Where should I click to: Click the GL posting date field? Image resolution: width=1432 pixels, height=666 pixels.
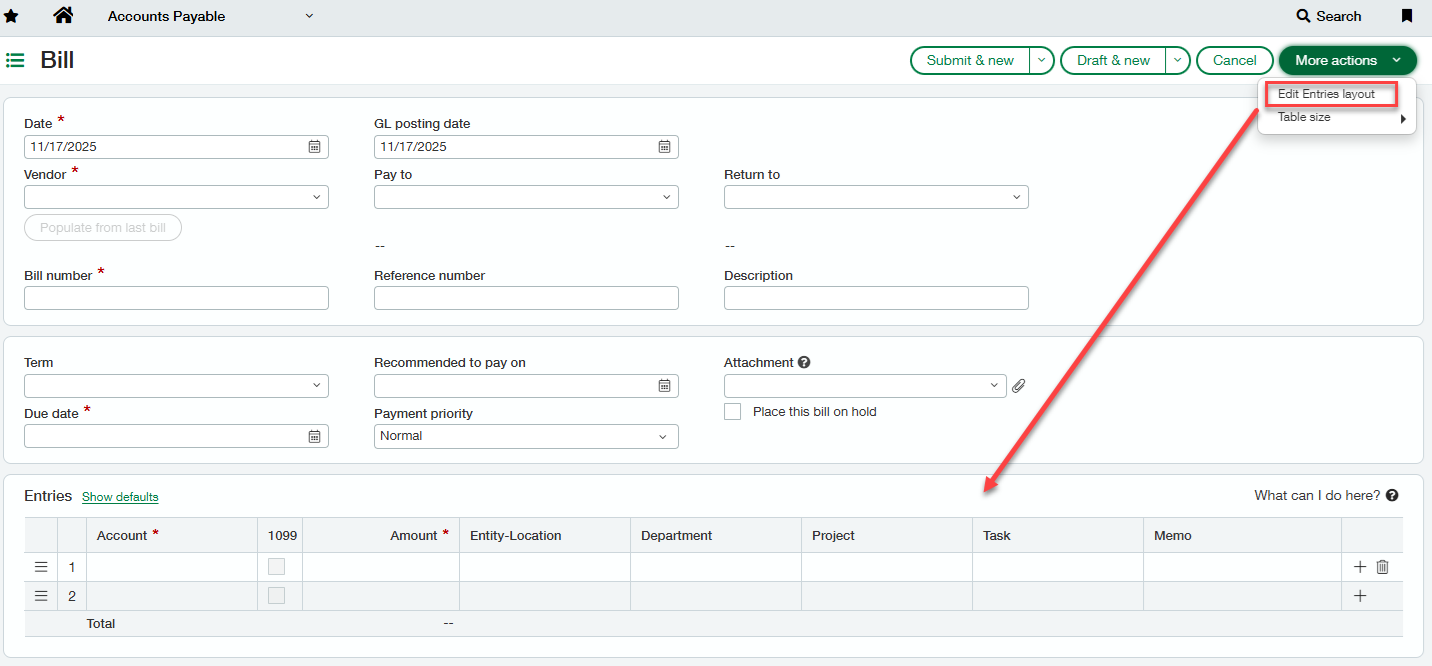tap(526, 147)
